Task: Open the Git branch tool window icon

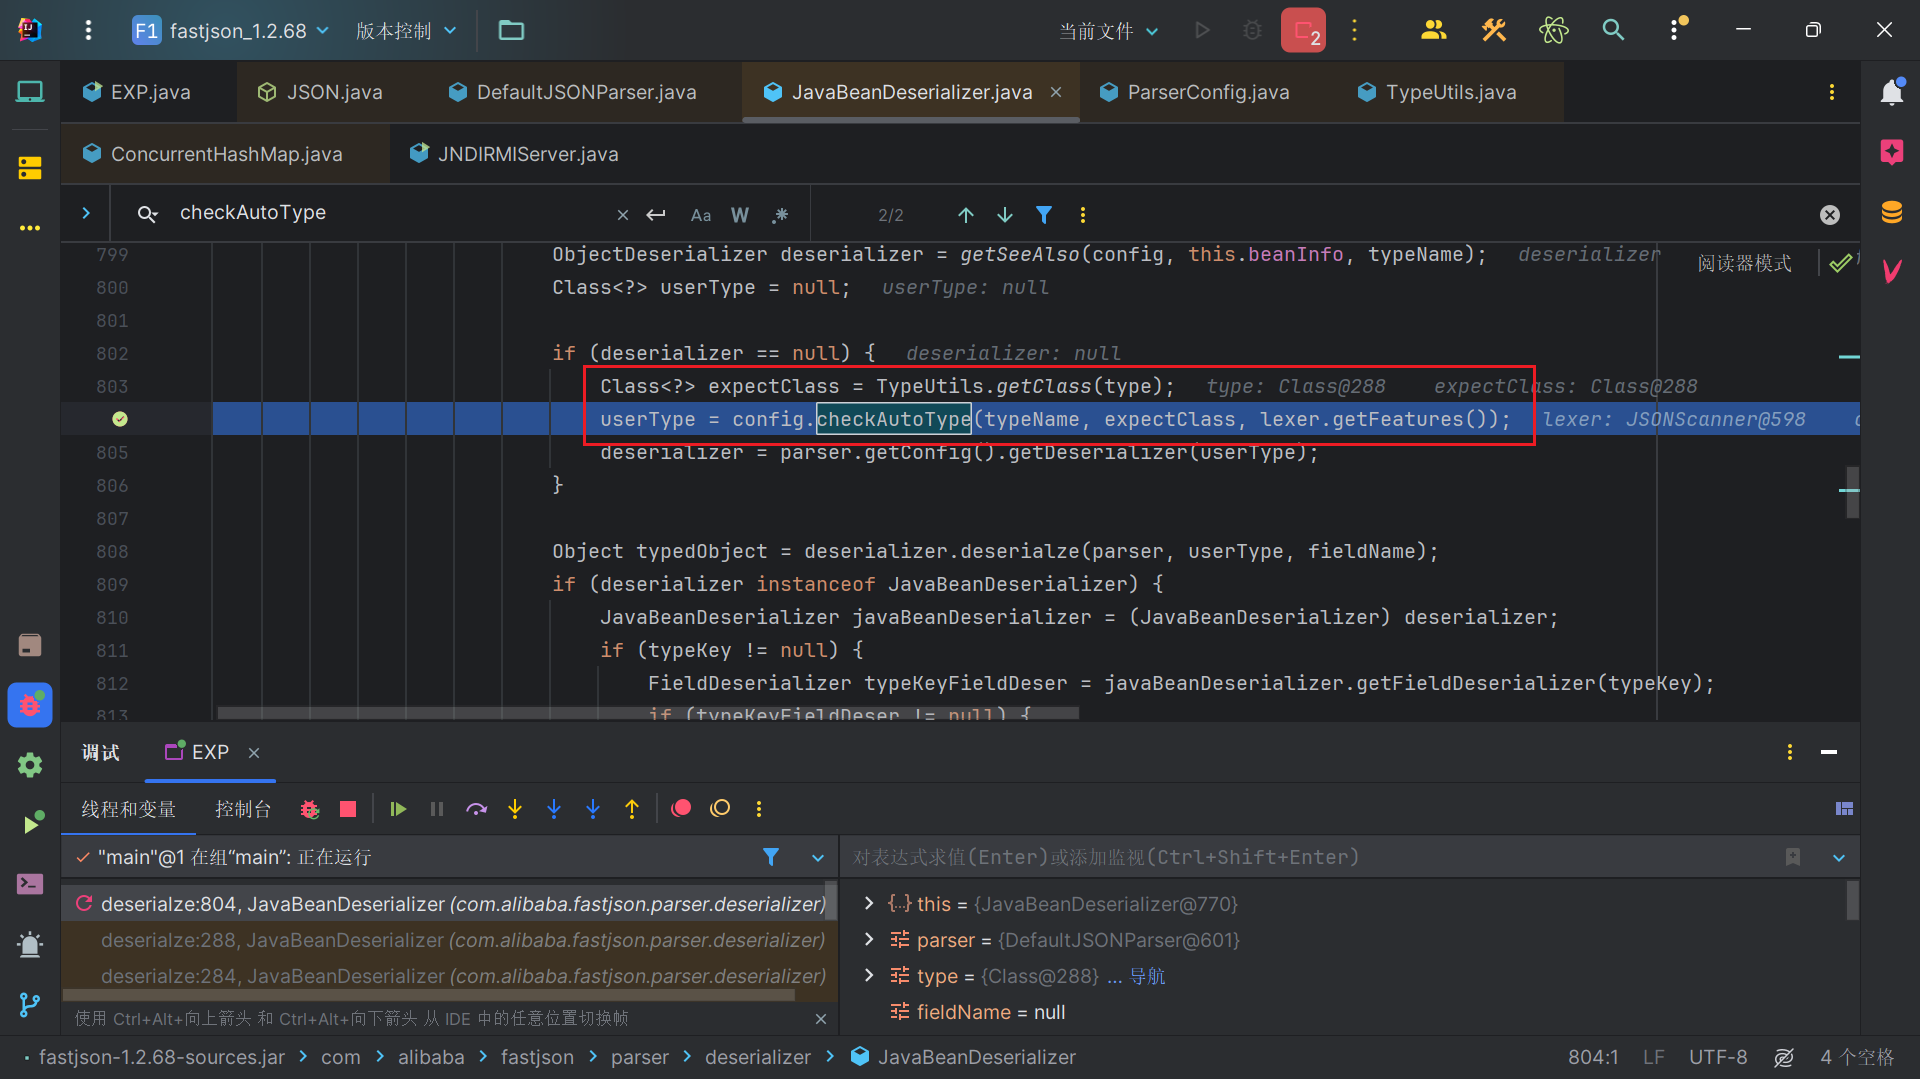Action: coord(30,1004)
